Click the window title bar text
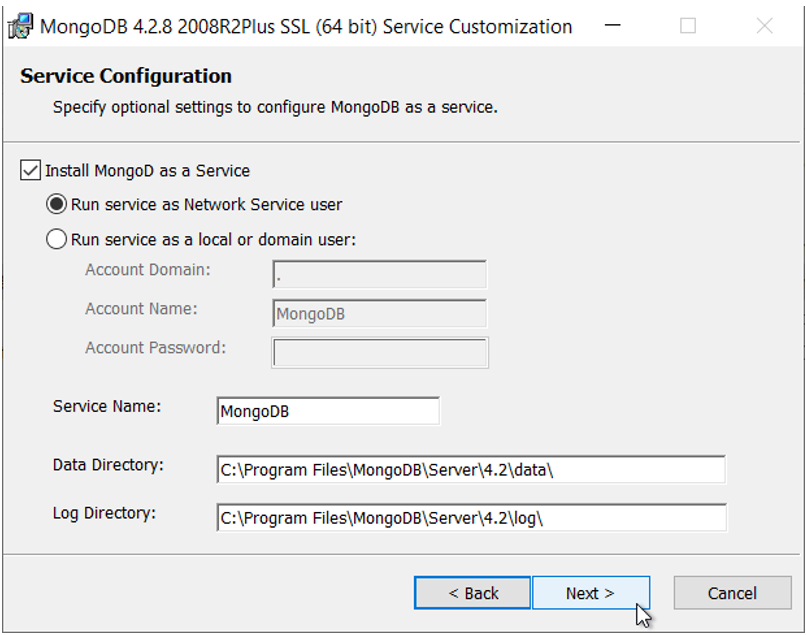The width and height of the screenshot is (806, 635). coord(306,27)
